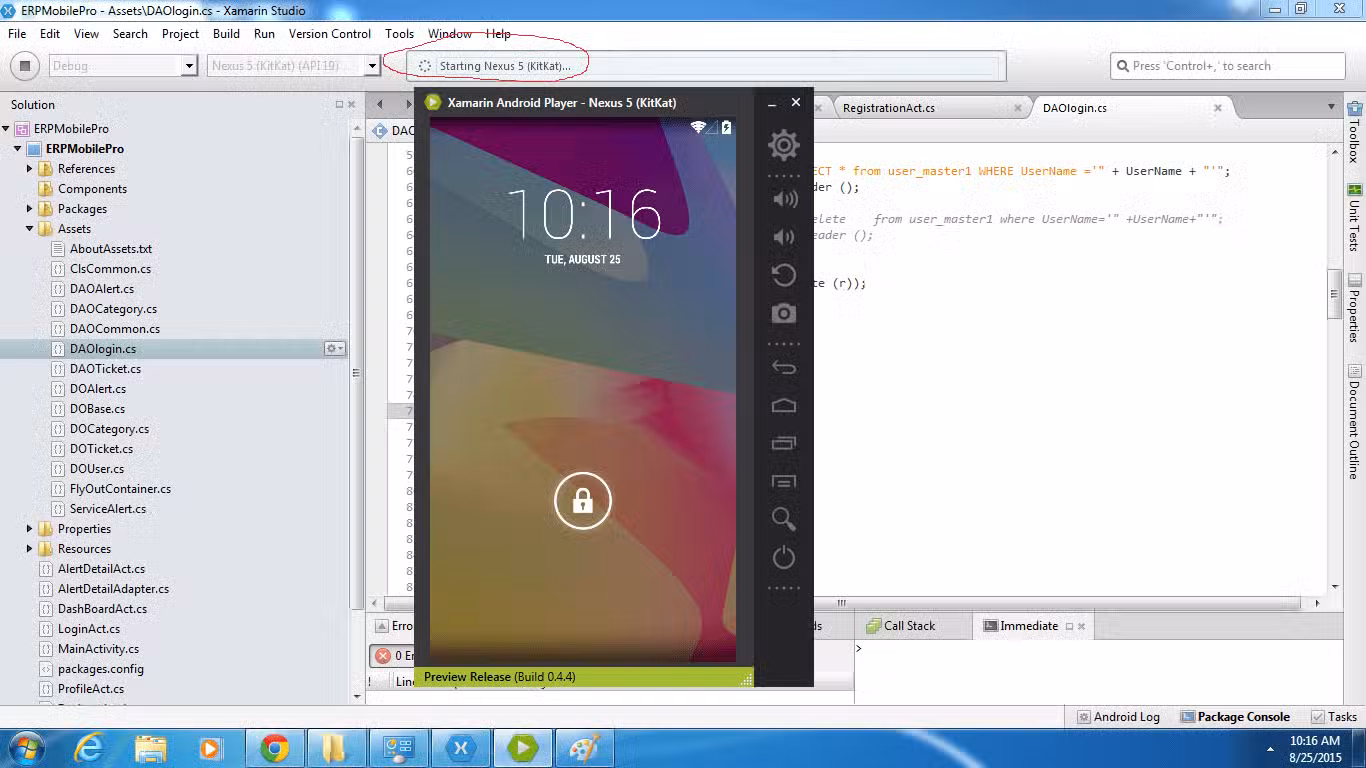1366x768 pixels.
Task: Open the Package Console panel
Action: tap(1235, 717)
